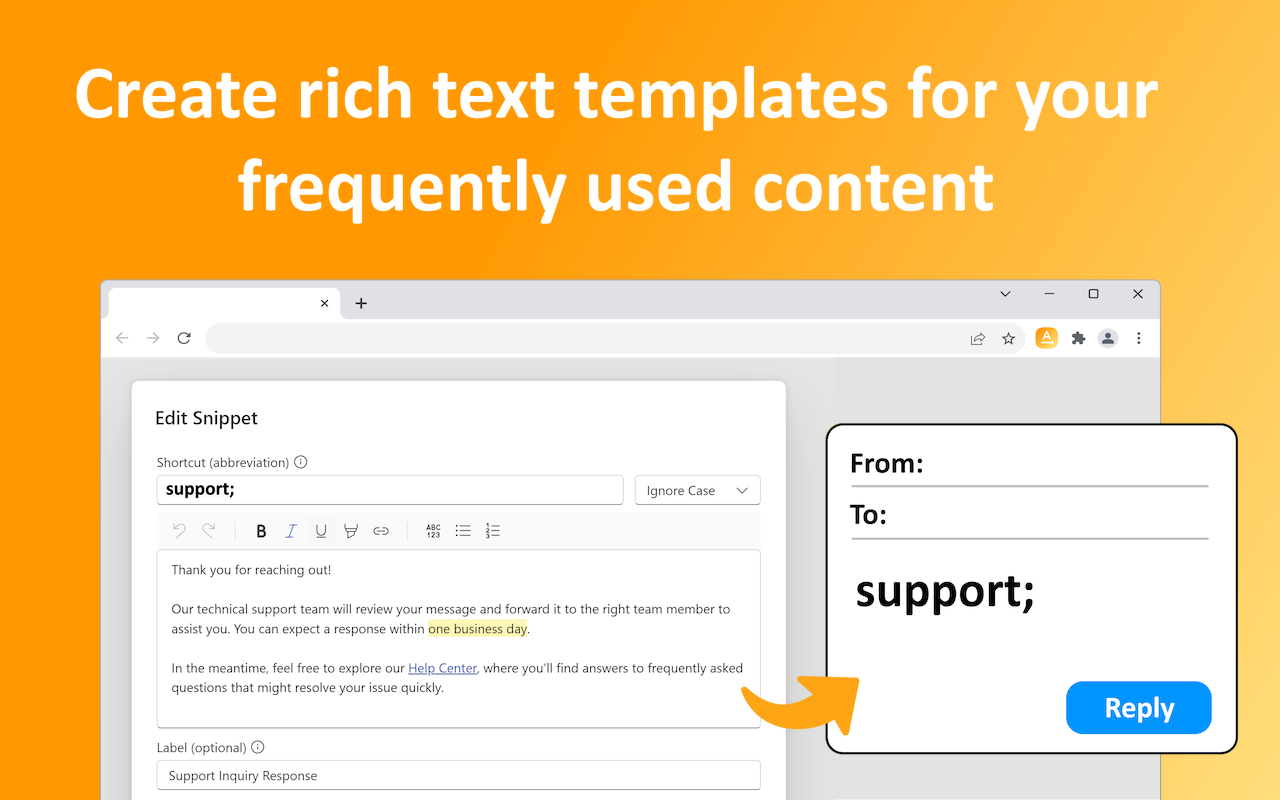Minimize the browser window
The image size is (1280, 800).
click(x=1050, y=294)
